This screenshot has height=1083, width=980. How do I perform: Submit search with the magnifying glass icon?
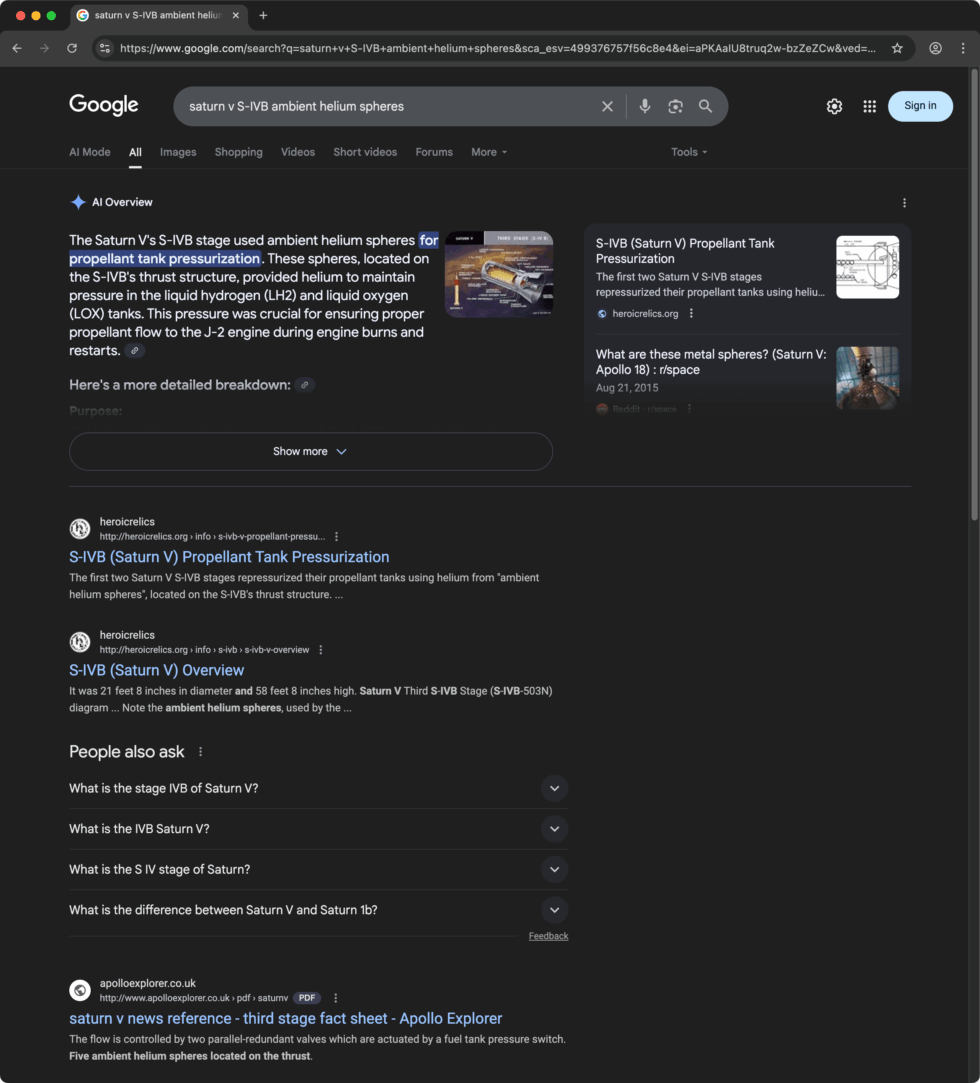tap(706, 106)
